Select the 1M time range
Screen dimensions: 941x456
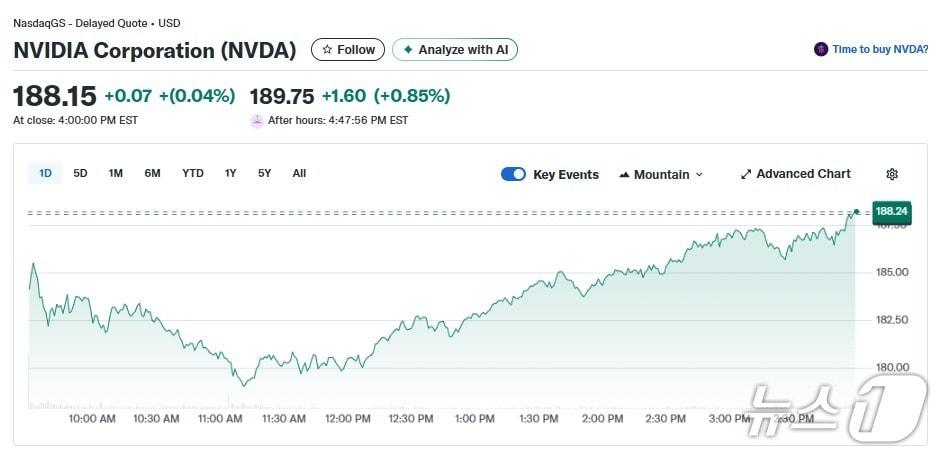point(116,173)
